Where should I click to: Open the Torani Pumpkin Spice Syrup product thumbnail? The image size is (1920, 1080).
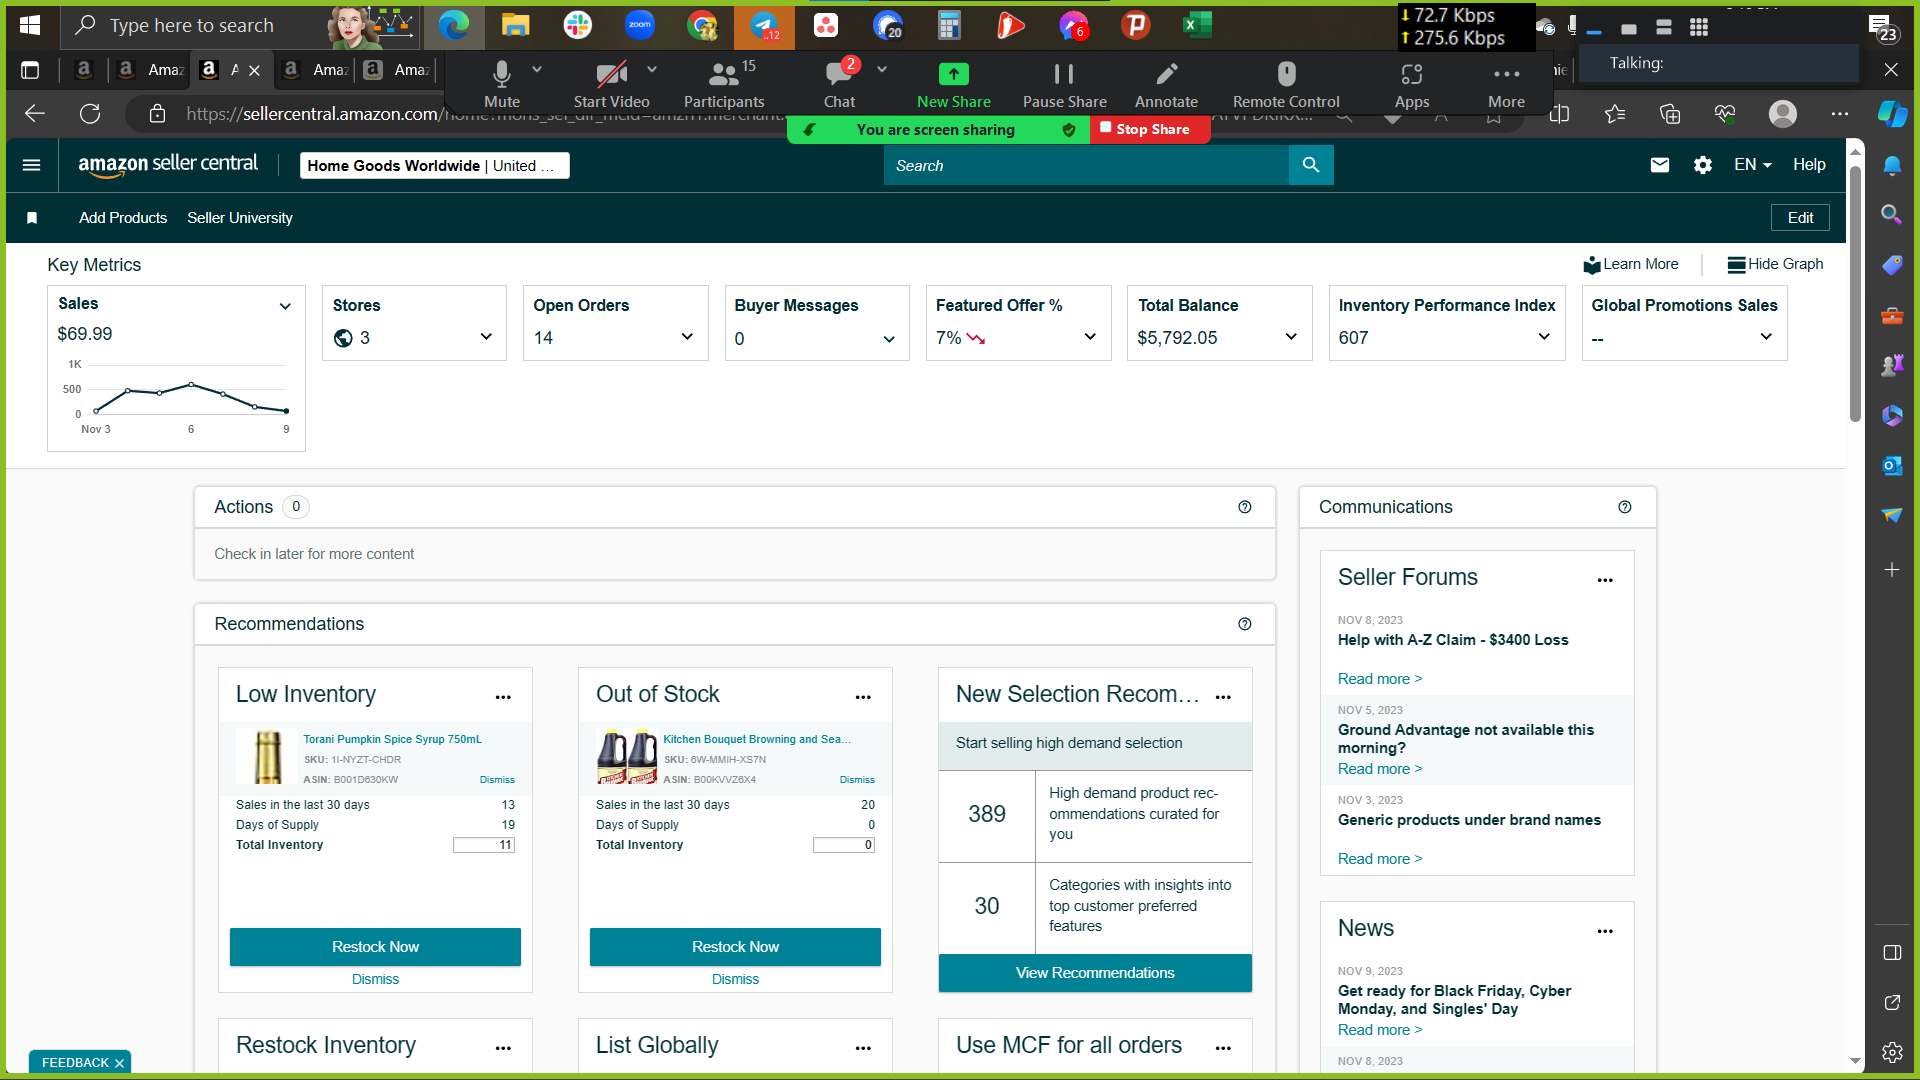click(267, 757)
